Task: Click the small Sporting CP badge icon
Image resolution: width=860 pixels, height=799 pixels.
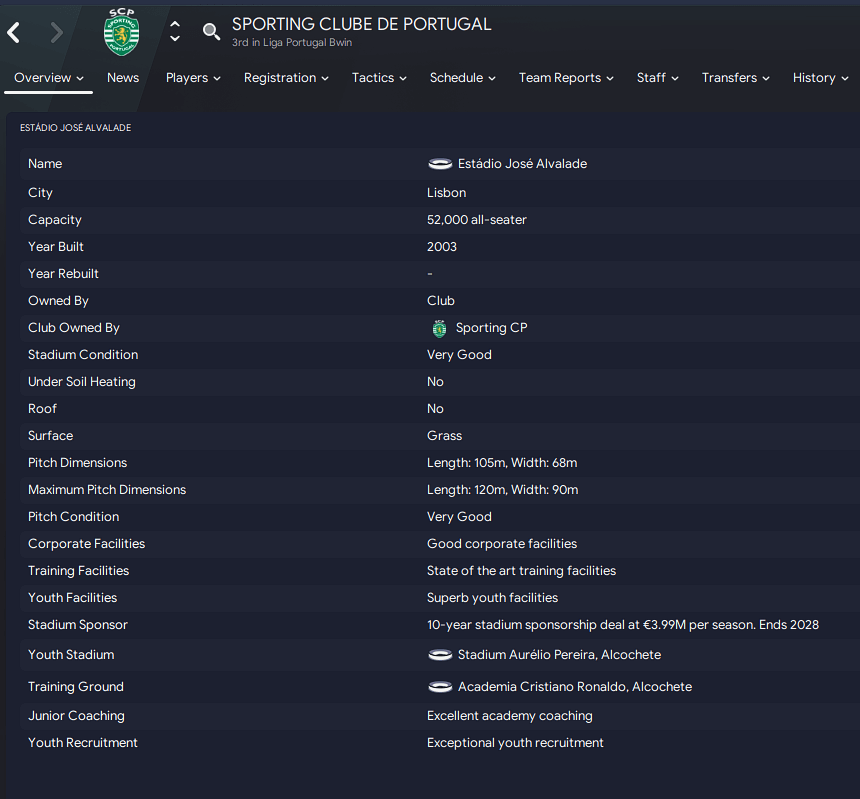Action: 439,328
